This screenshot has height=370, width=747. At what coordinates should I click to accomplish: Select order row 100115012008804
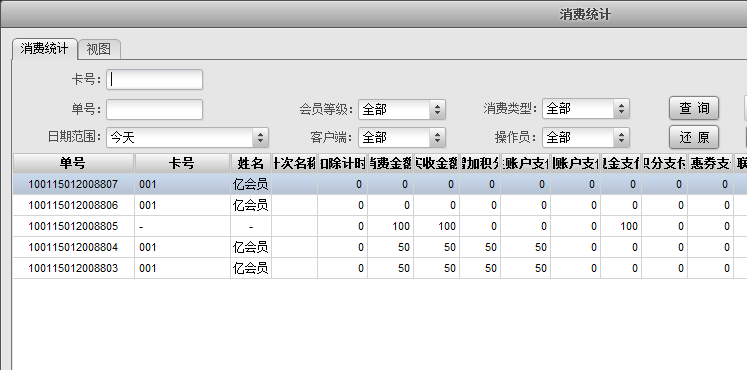point(379,247)
